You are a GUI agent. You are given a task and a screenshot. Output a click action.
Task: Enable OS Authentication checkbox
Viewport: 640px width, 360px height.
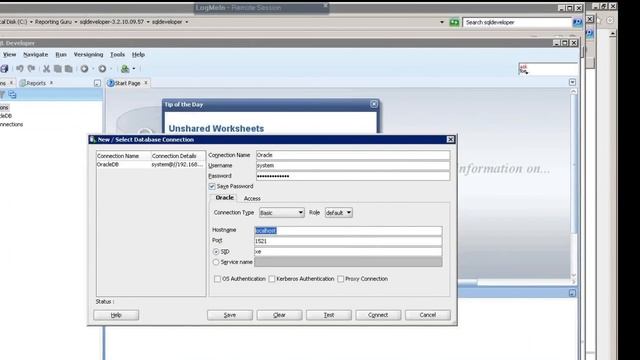[217, 279]
